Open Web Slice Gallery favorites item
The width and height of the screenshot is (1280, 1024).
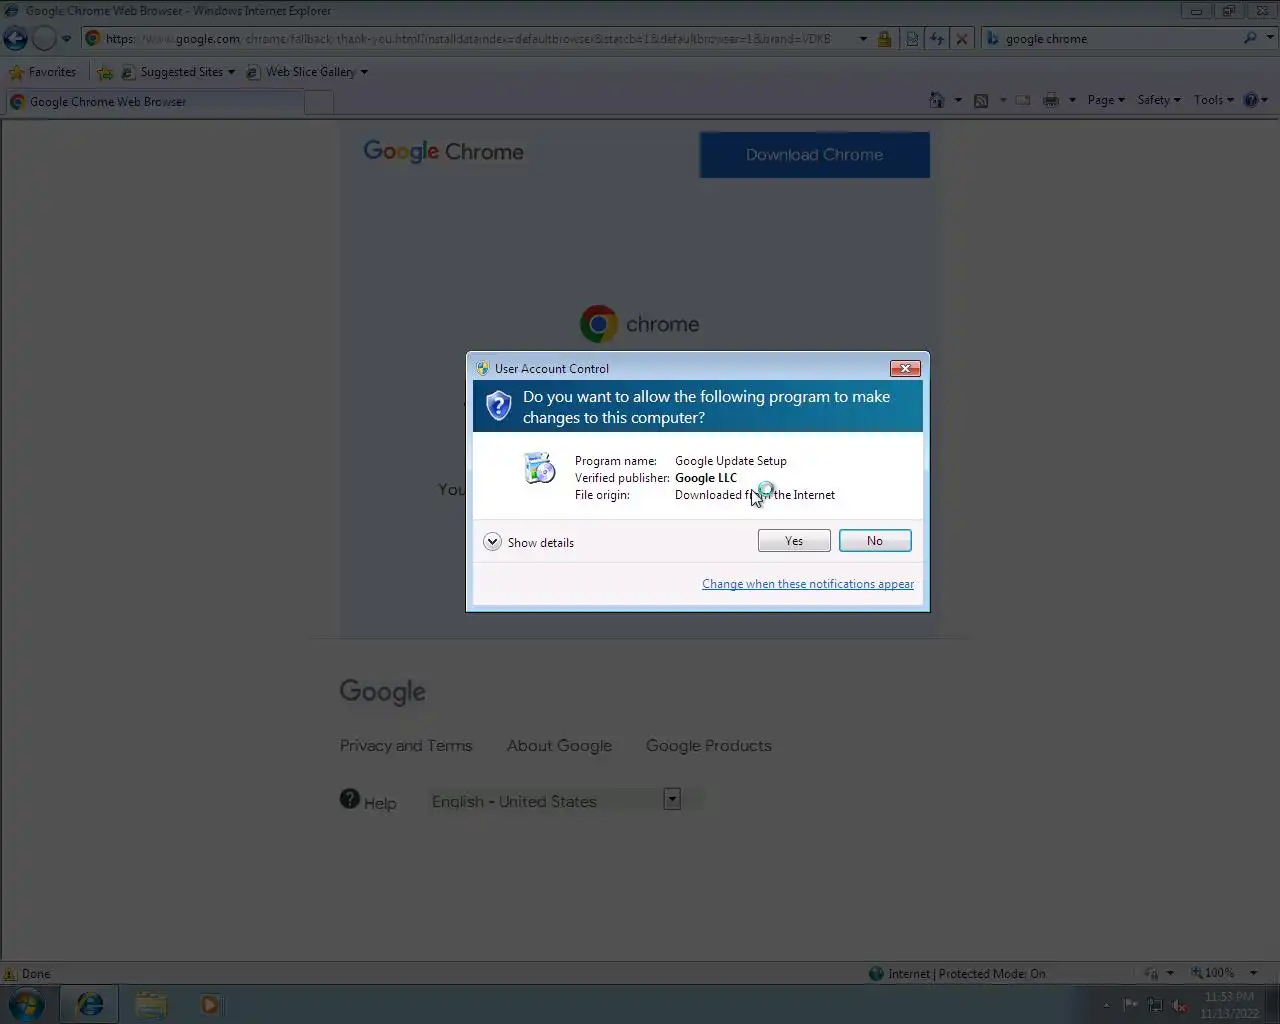pyautogui.click(x=307, y=72)
